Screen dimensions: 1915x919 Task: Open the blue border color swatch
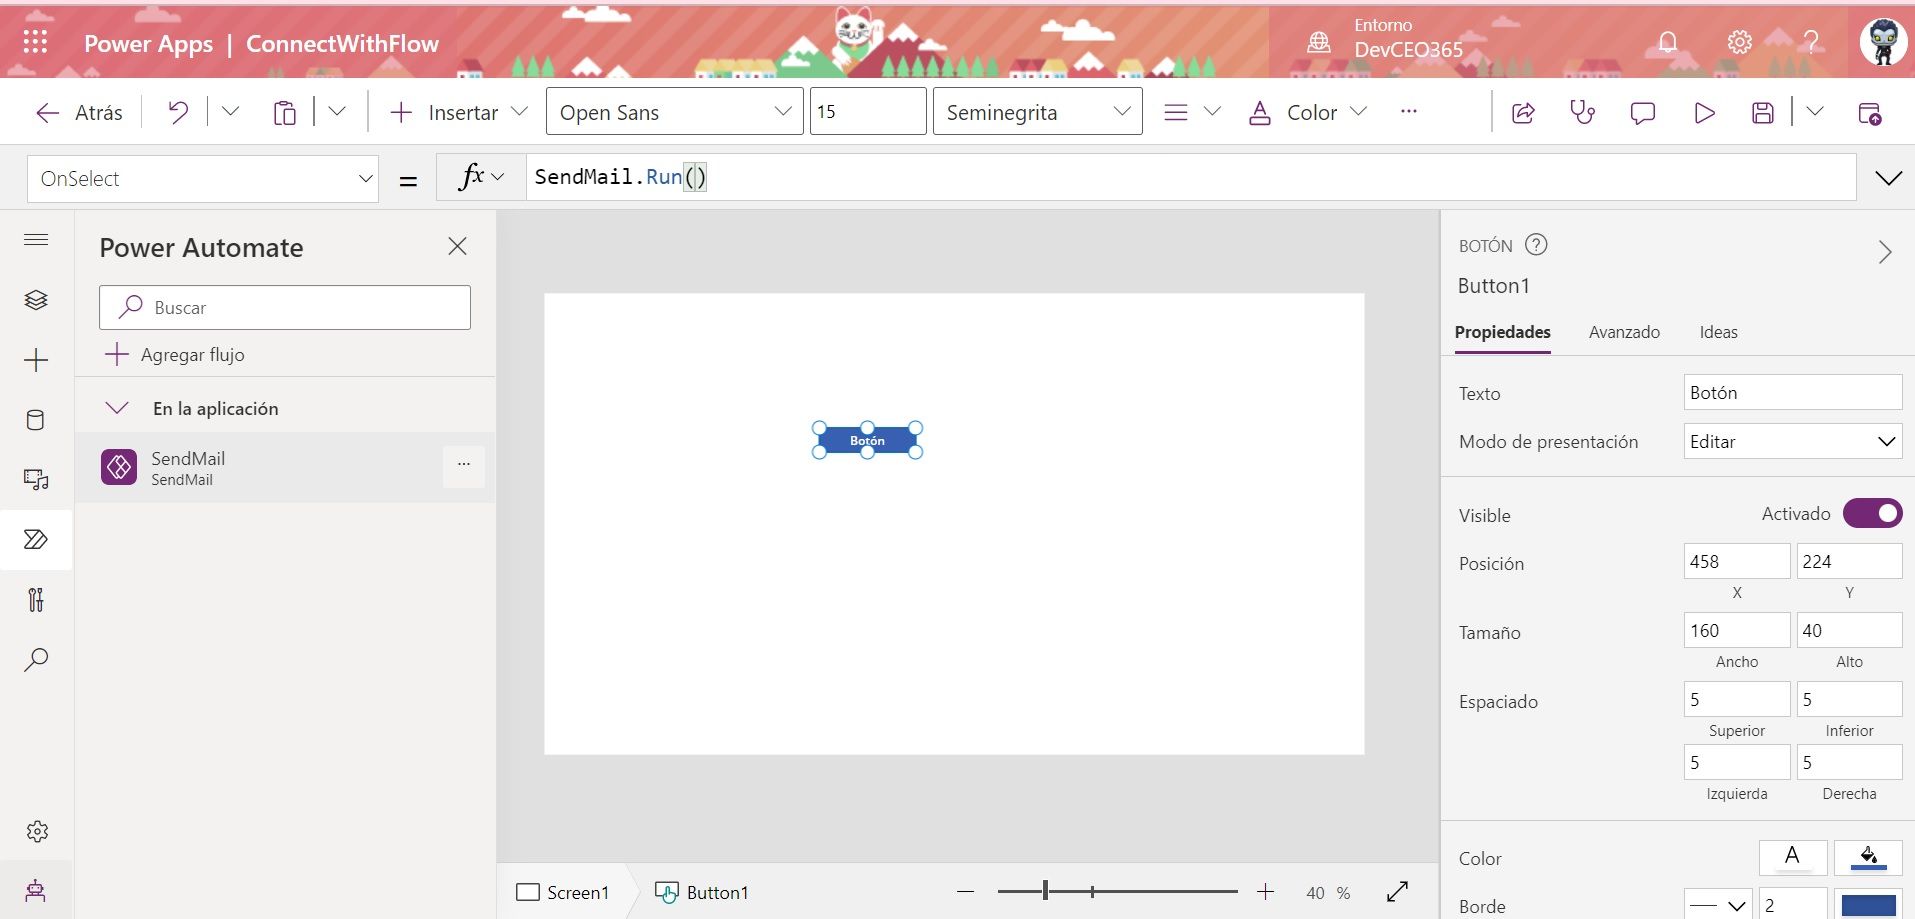pyautogui.click(x=1868, y=905)
